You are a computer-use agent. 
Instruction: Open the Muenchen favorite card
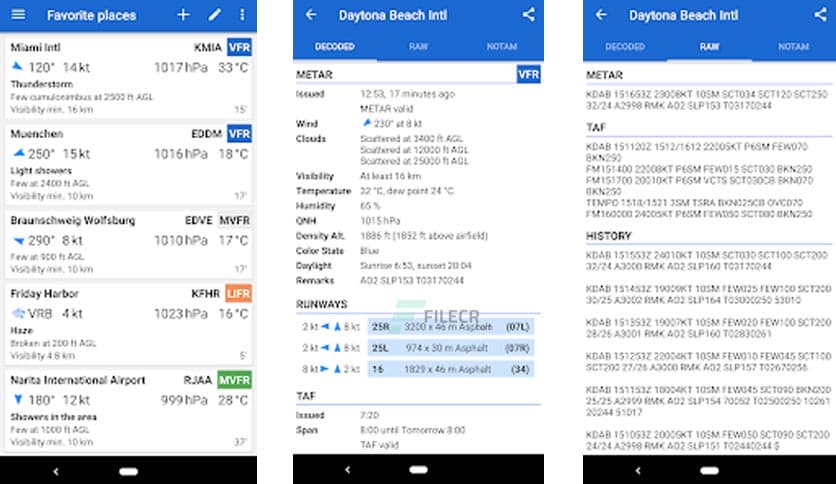click(x=128, y=163)
